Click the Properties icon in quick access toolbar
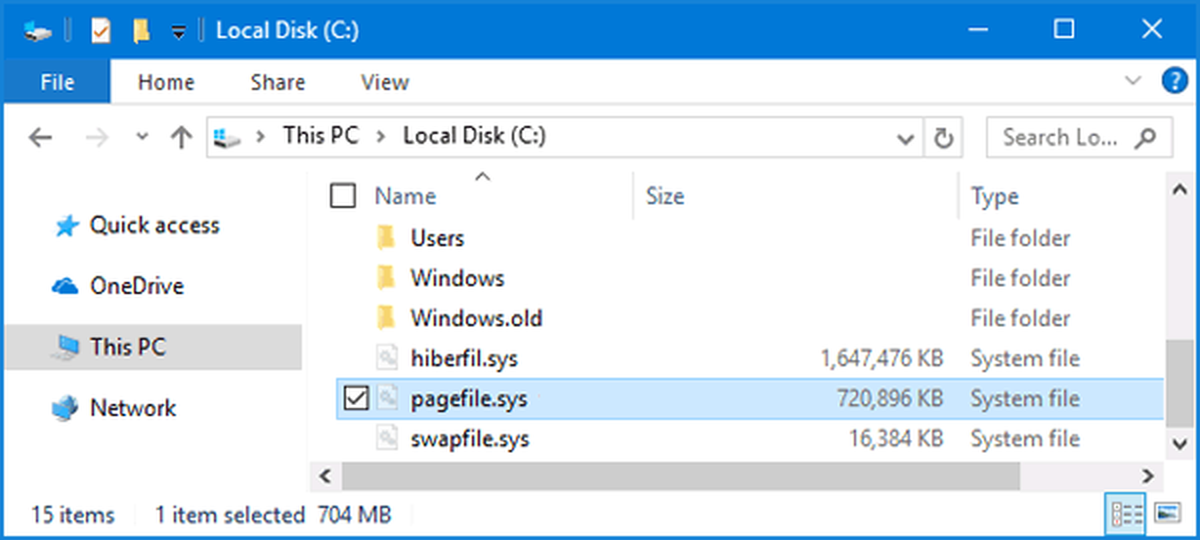The image size is (1200, 540). click(100, 31)
